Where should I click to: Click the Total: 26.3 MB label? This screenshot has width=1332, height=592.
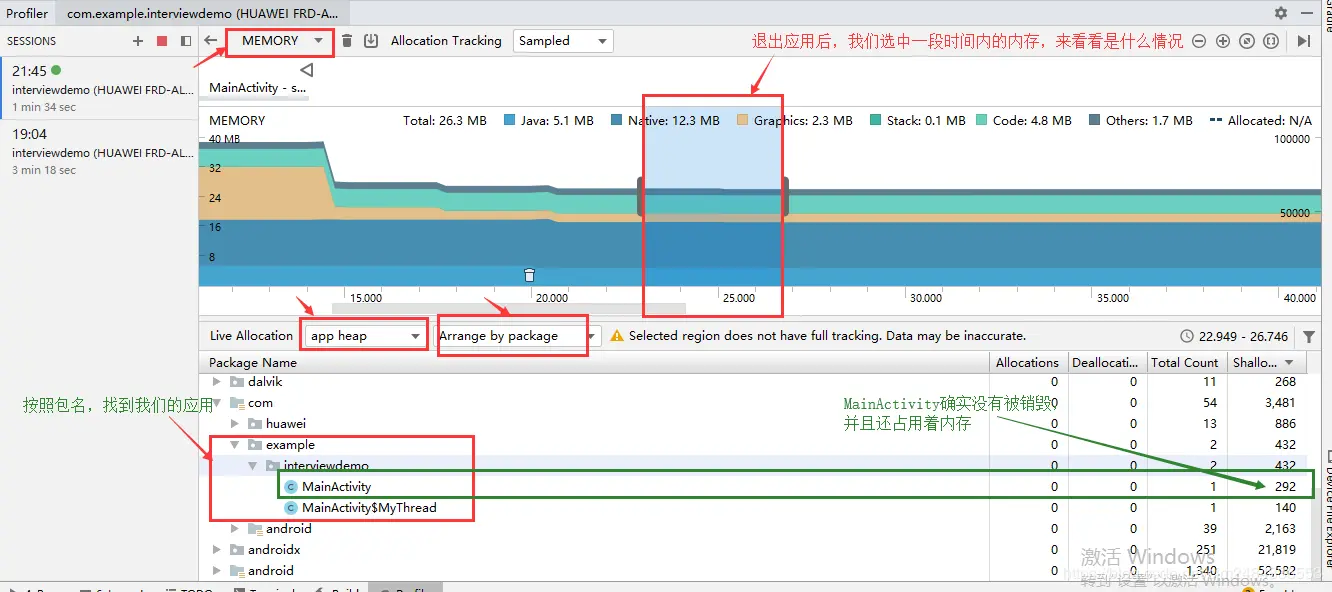(445, 121)
